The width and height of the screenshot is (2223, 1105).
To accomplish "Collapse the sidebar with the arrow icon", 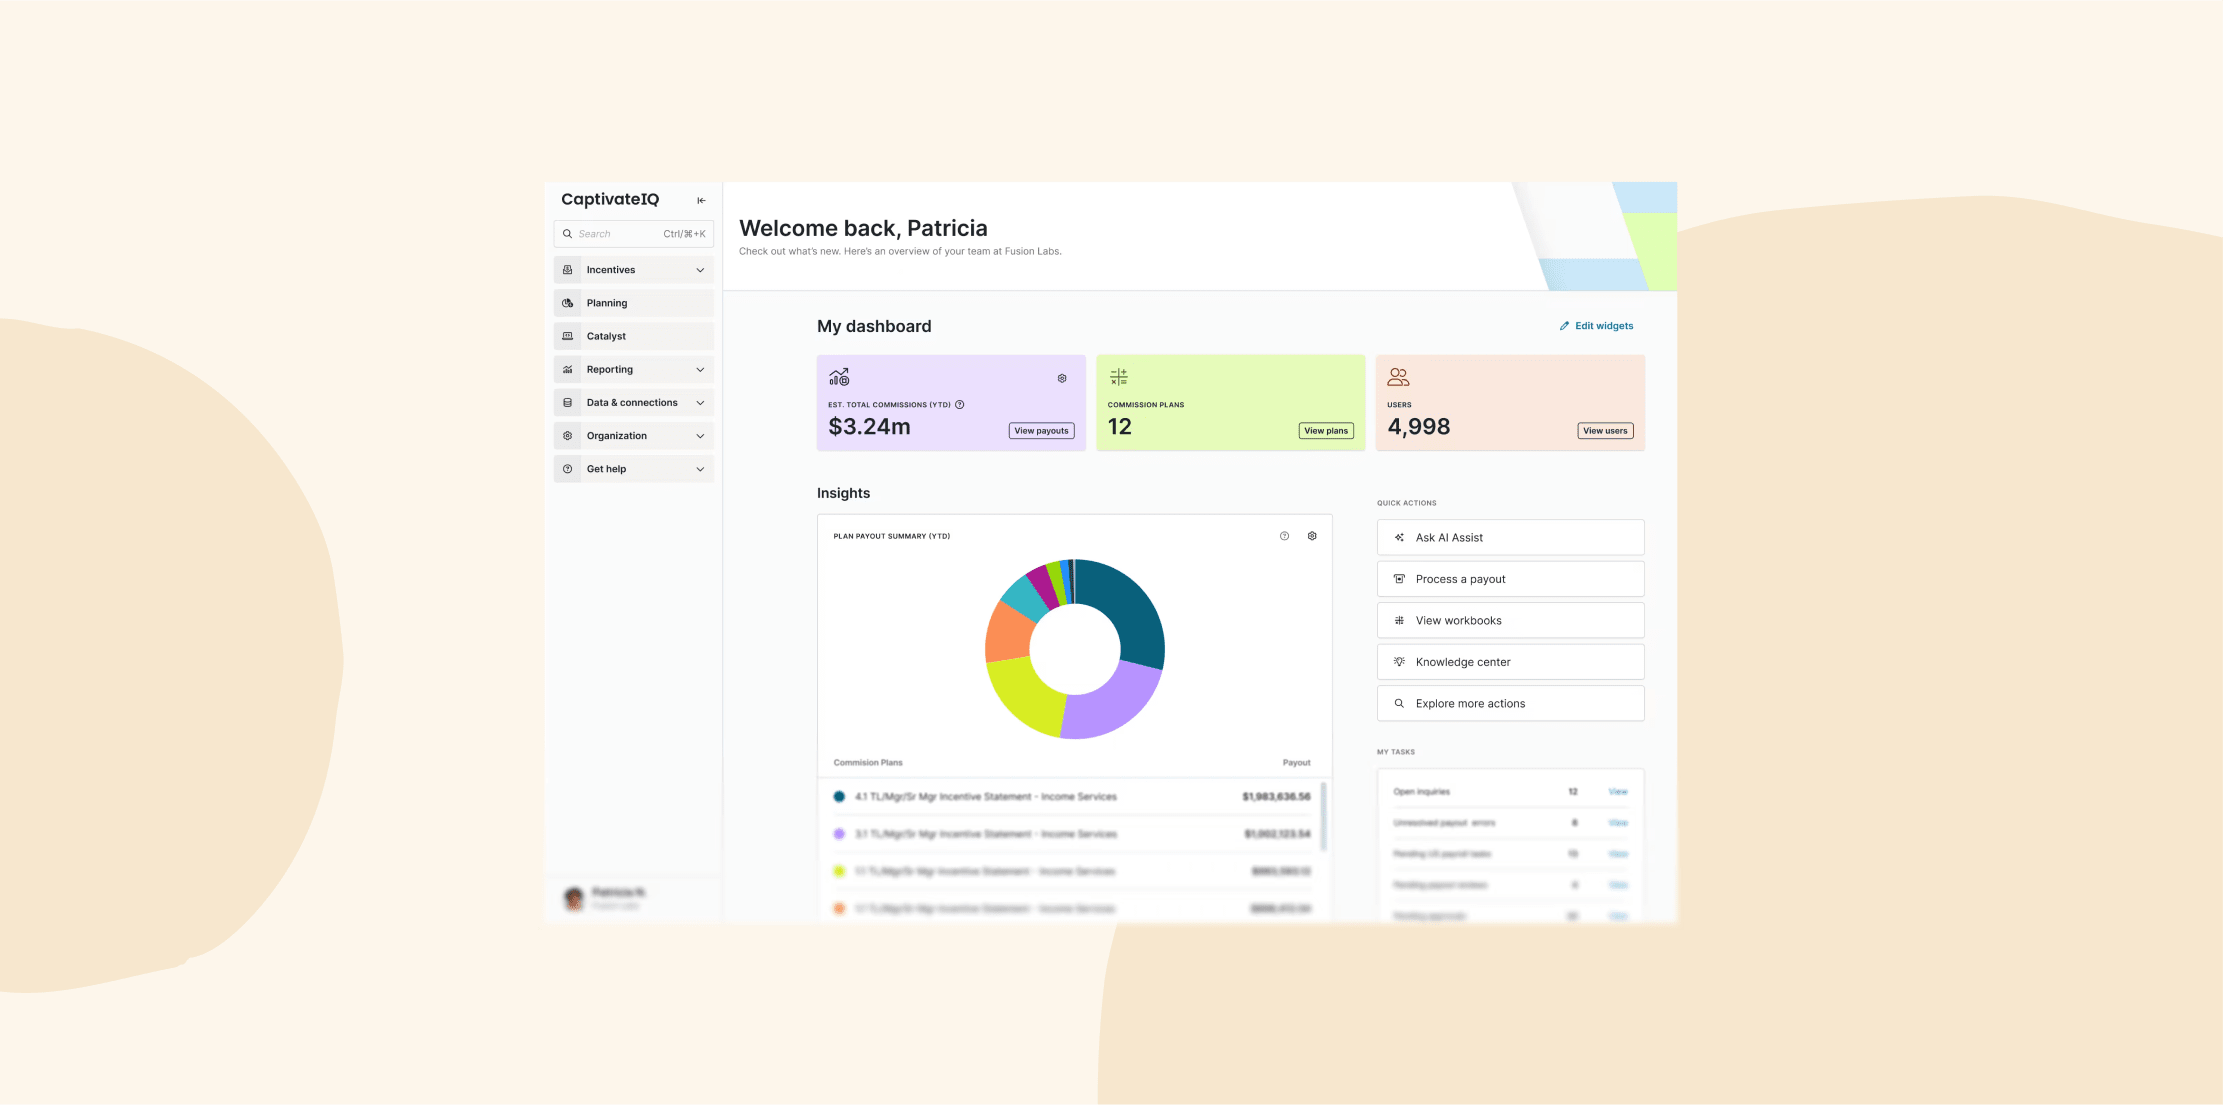I will (x=701, y=200).
